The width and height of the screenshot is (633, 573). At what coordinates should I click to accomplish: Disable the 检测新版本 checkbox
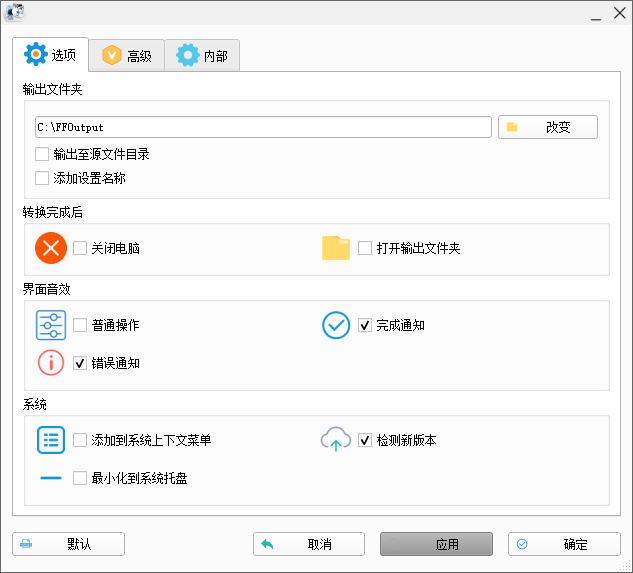click(x=365, y=440)
